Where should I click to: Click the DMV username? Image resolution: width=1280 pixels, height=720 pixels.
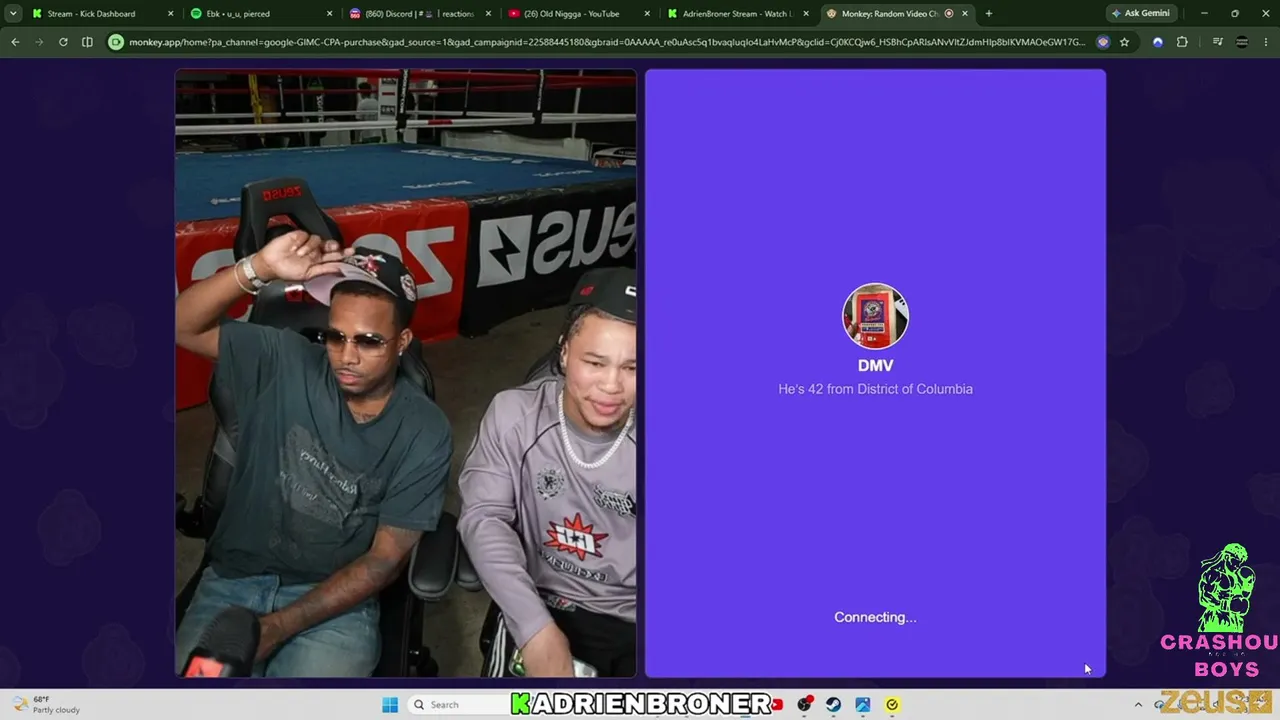[x=875, y=366]
